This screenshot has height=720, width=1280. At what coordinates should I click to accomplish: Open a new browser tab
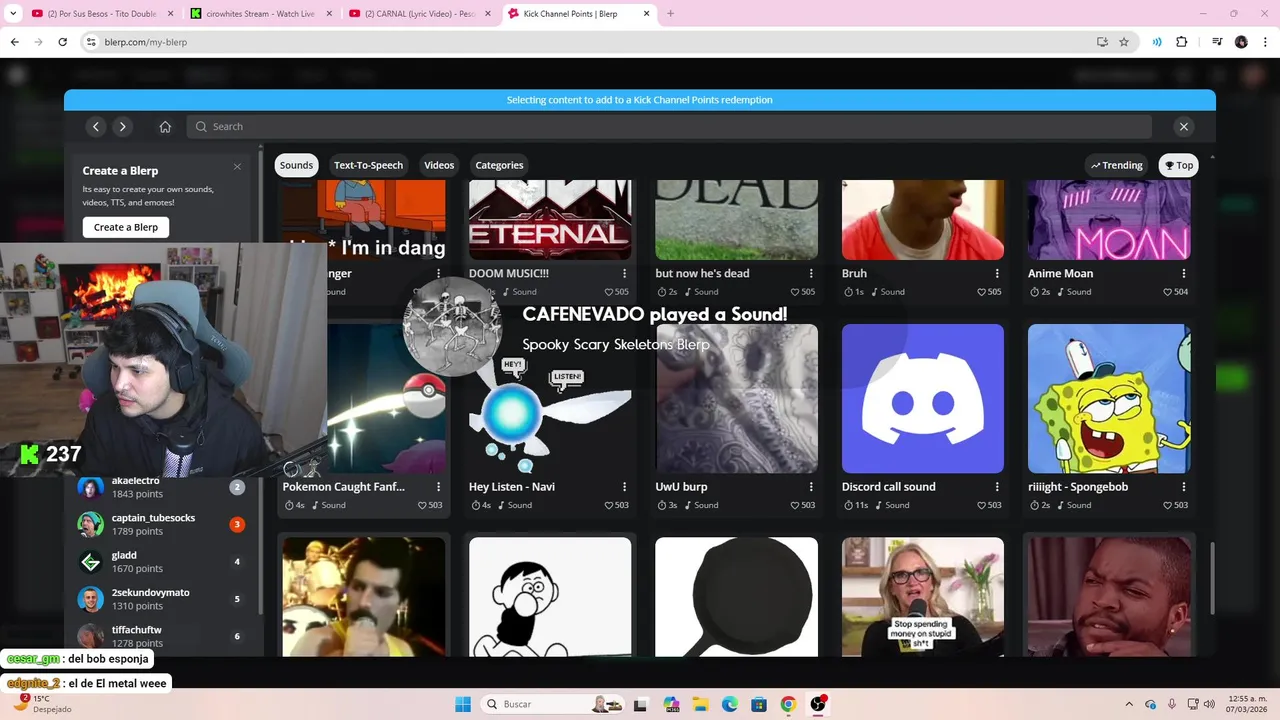coord(670,14)
